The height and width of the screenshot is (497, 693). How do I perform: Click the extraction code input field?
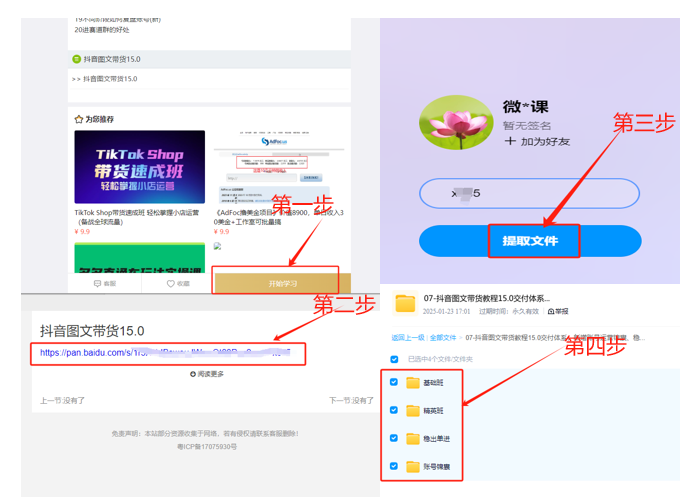[x=529, y=193]
